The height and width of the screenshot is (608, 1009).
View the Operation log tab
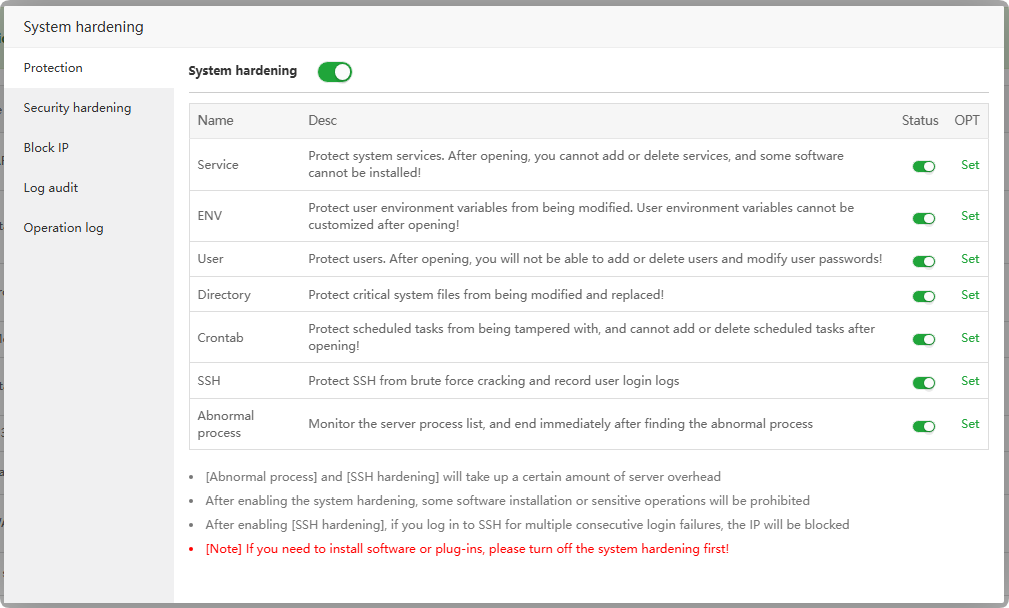(63, 228)
